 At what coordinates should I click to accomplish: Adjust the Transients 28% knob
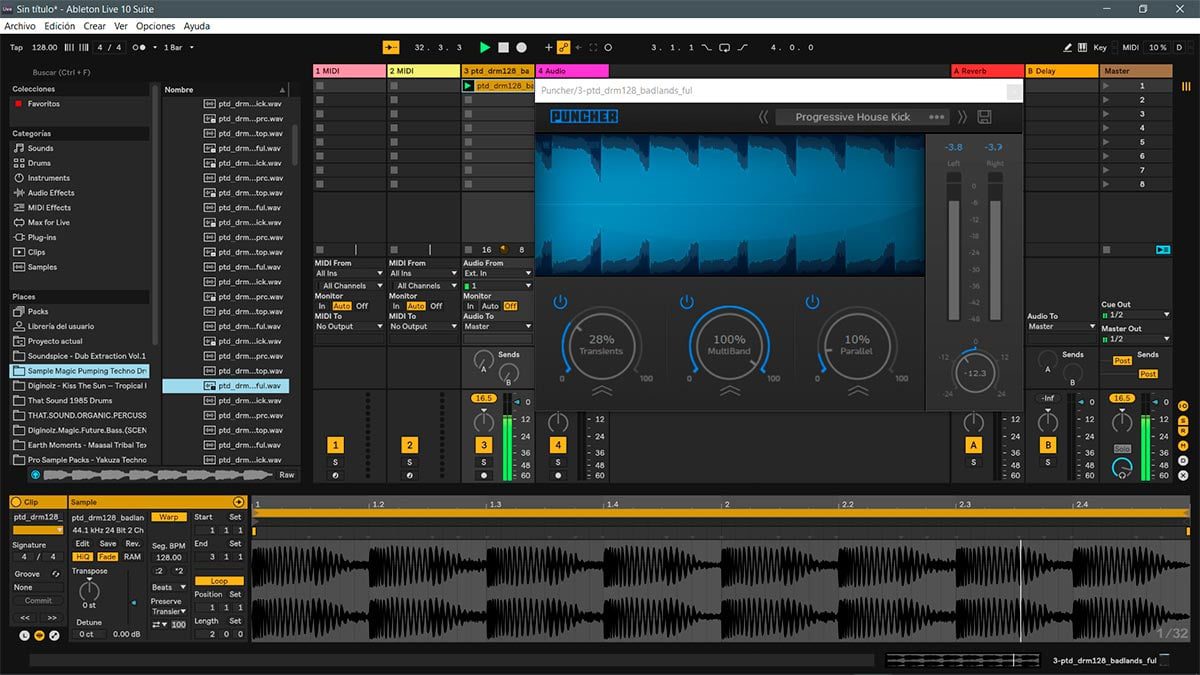pyautogui.click(x=602, y=345)
